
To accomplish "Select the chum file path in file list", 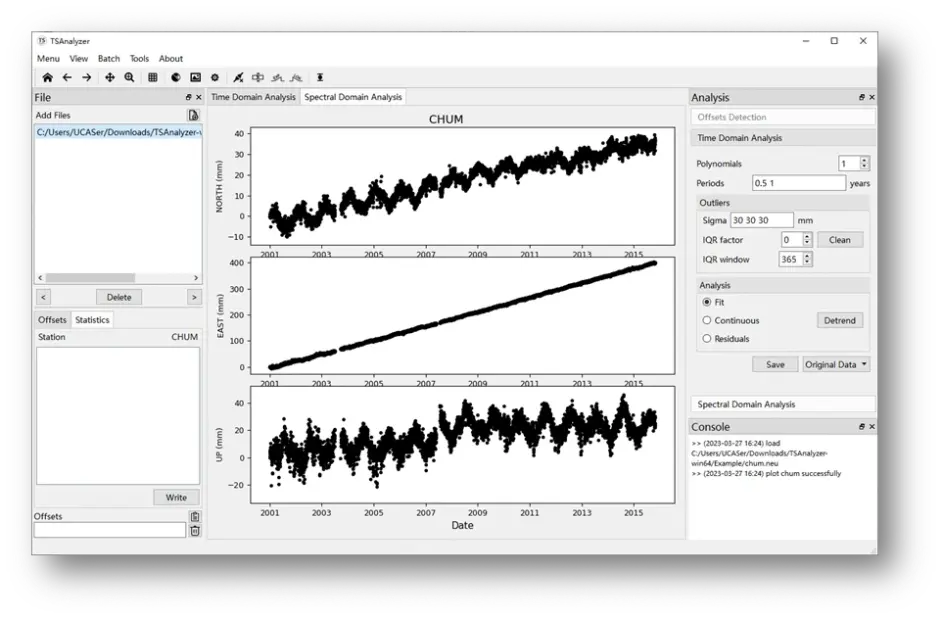I will pyautogui.click(x=118, y=132).
